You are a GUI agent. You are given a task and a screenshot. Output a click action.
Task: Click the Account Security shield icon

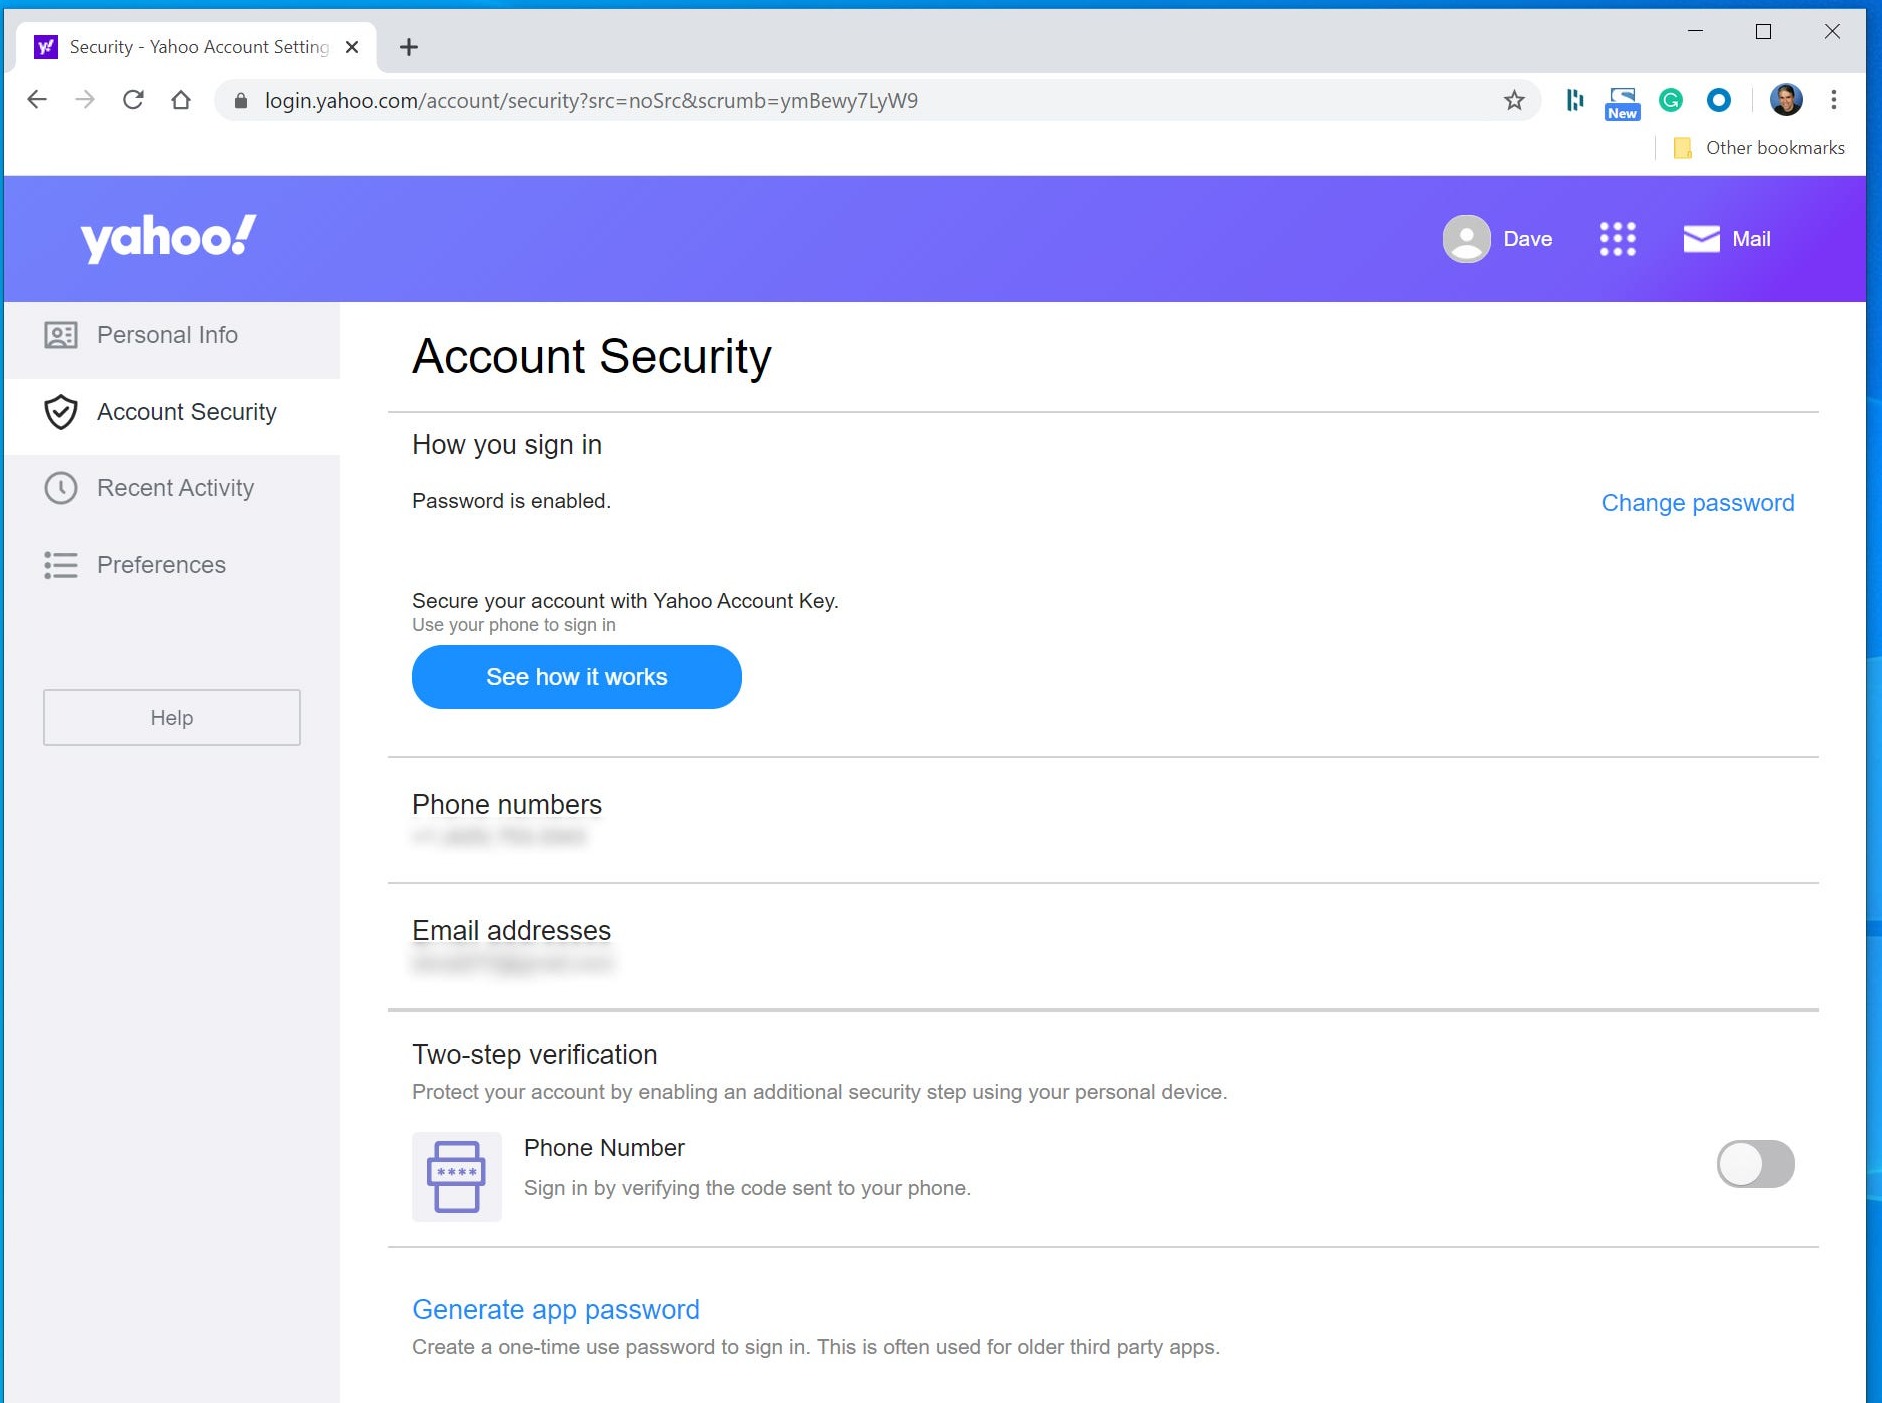(61, 412)
